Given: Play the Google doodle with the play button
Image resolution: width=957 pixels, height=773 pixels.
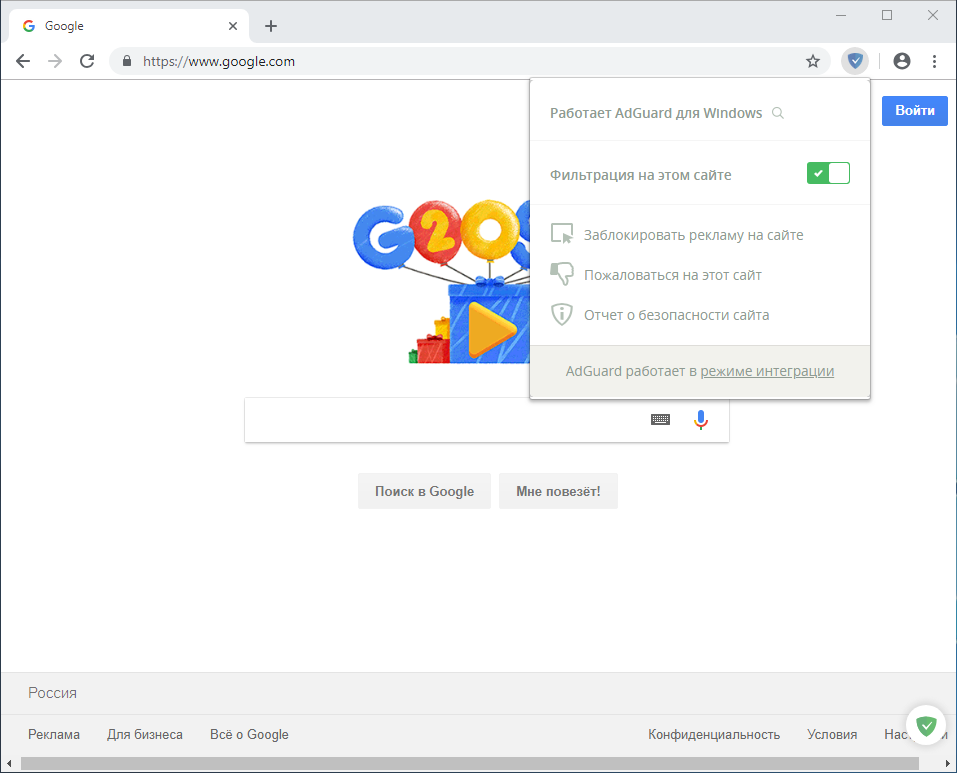Looking at the screenshot, I should (x=491, y=329).
